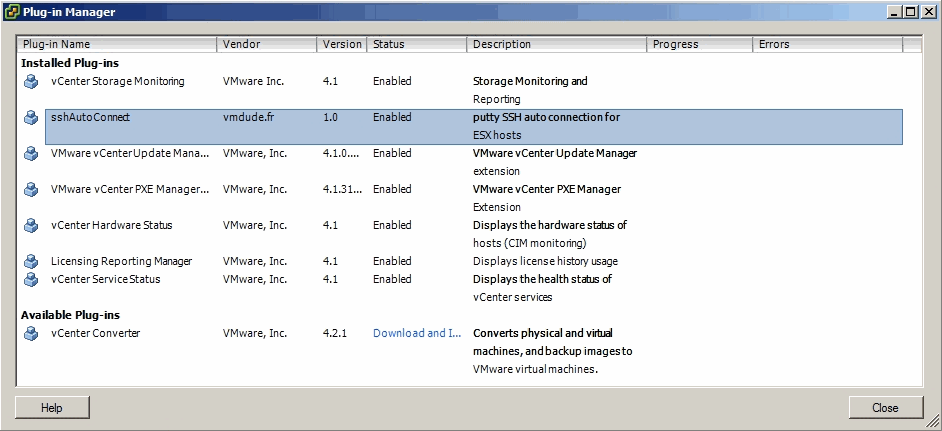Image resolution: width=942 pixels, height=431 pixels.
Task: Sort by the Version column header
Action: coord(342,44)
